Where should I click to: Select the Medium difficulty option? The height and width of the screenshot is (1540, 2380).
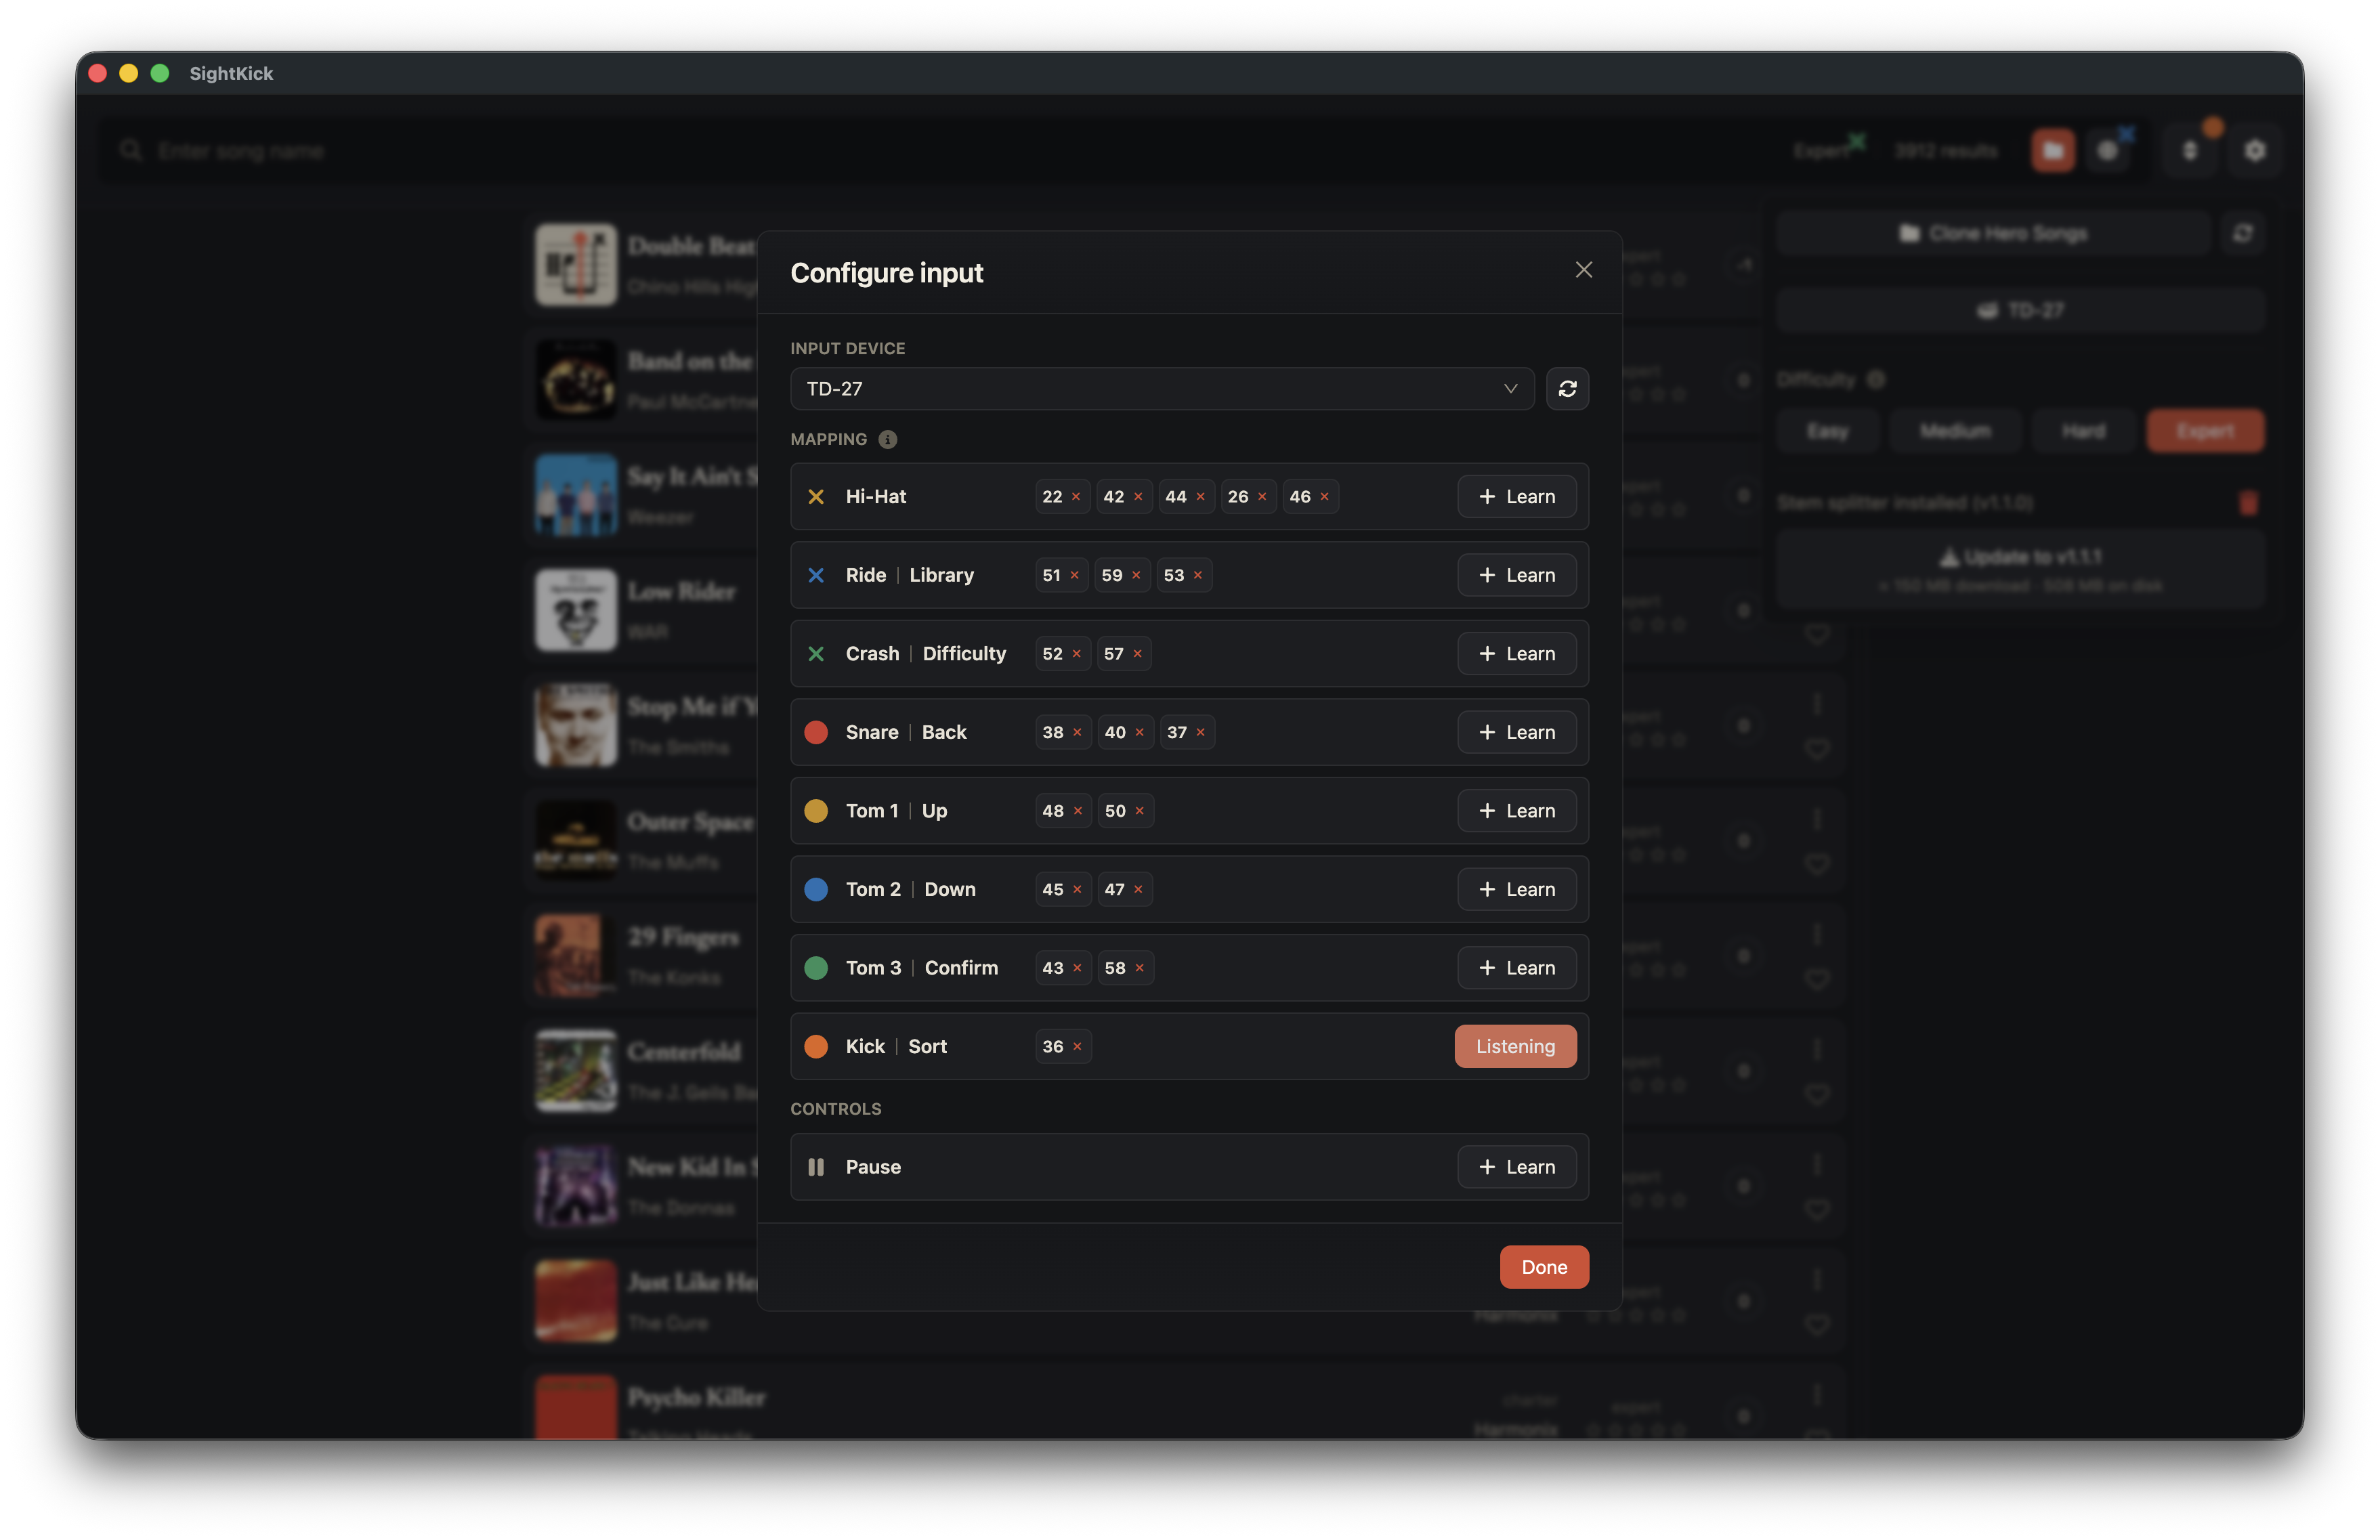click(x=1955, y=431)
